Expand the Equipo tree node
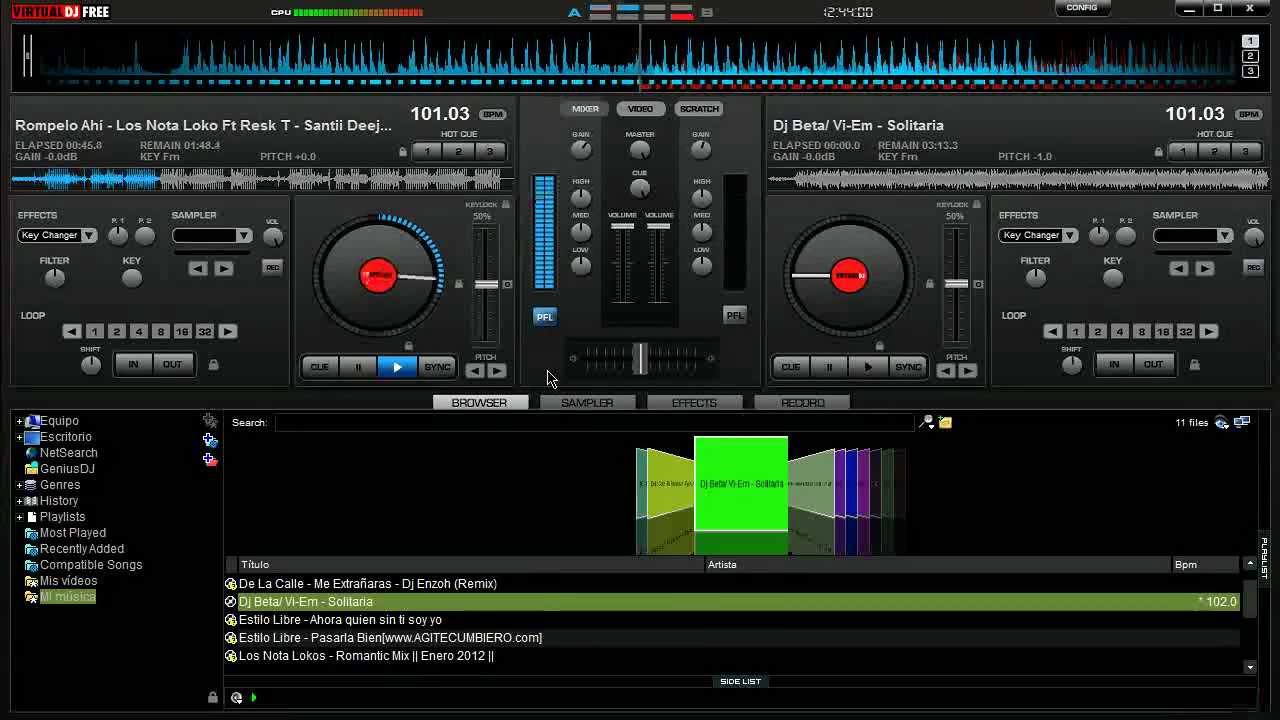The height and width of the screenshot is (720, 1280). (x=19, y=422)
